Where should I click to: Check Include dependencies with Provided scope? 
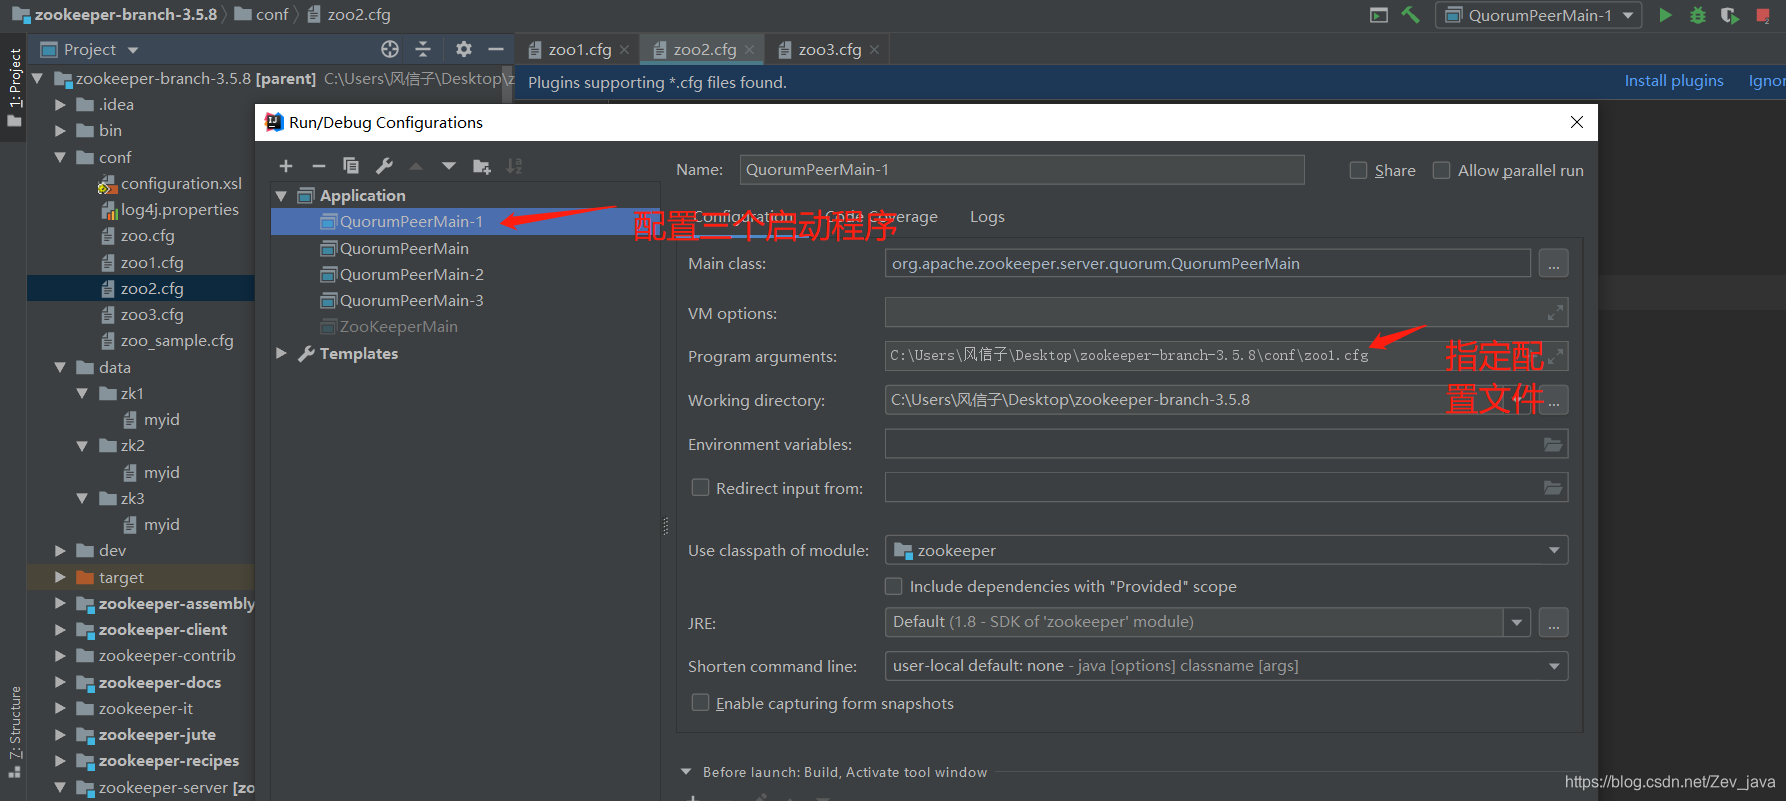pyautogui.click(x=894, y=586)
